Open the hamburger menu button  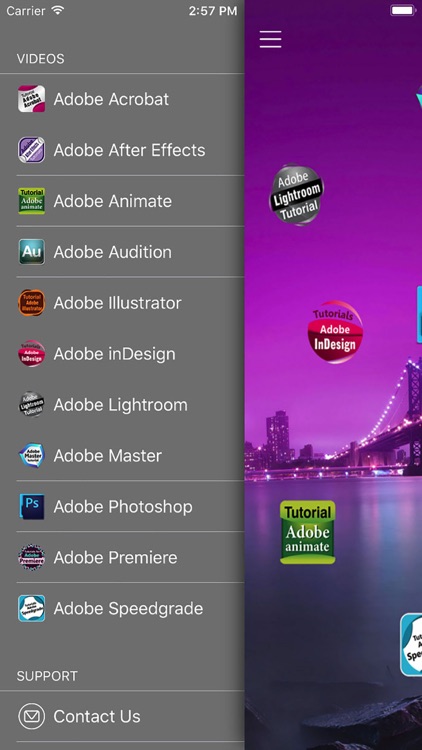coord(270,39)
